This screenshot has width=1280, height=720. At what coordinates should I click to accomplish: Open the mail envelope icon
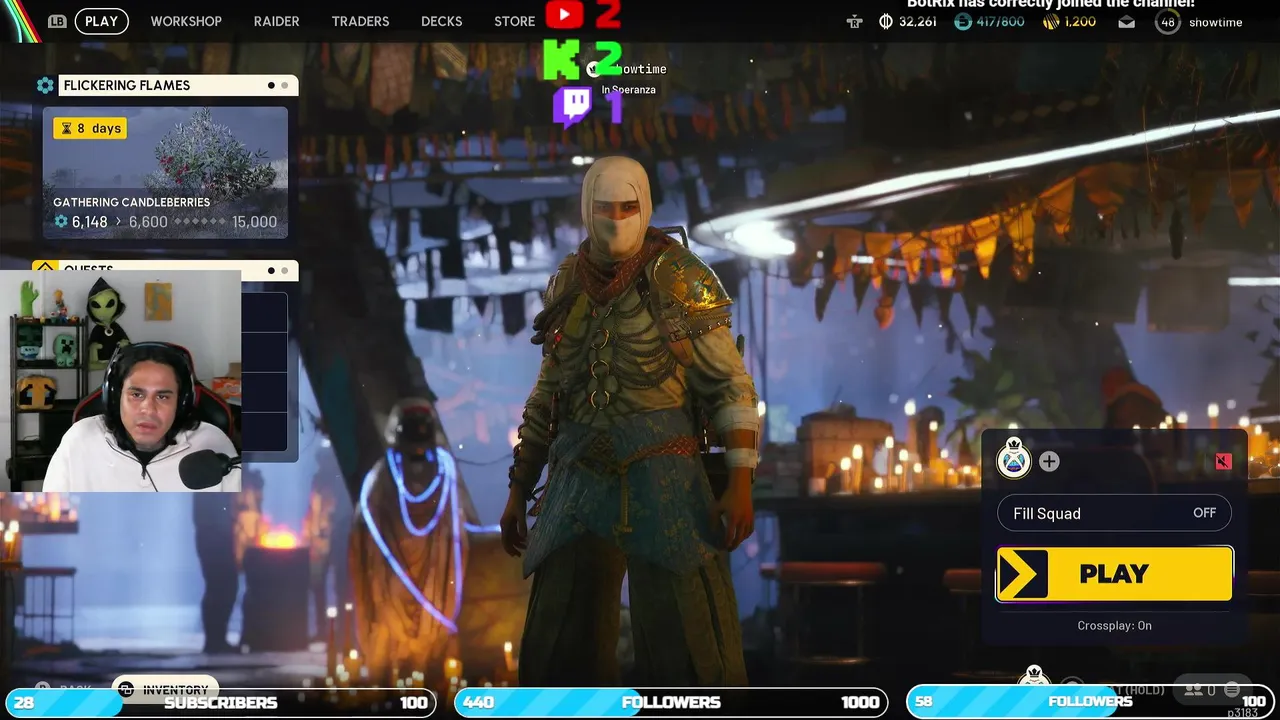(x=1127, y=21)
